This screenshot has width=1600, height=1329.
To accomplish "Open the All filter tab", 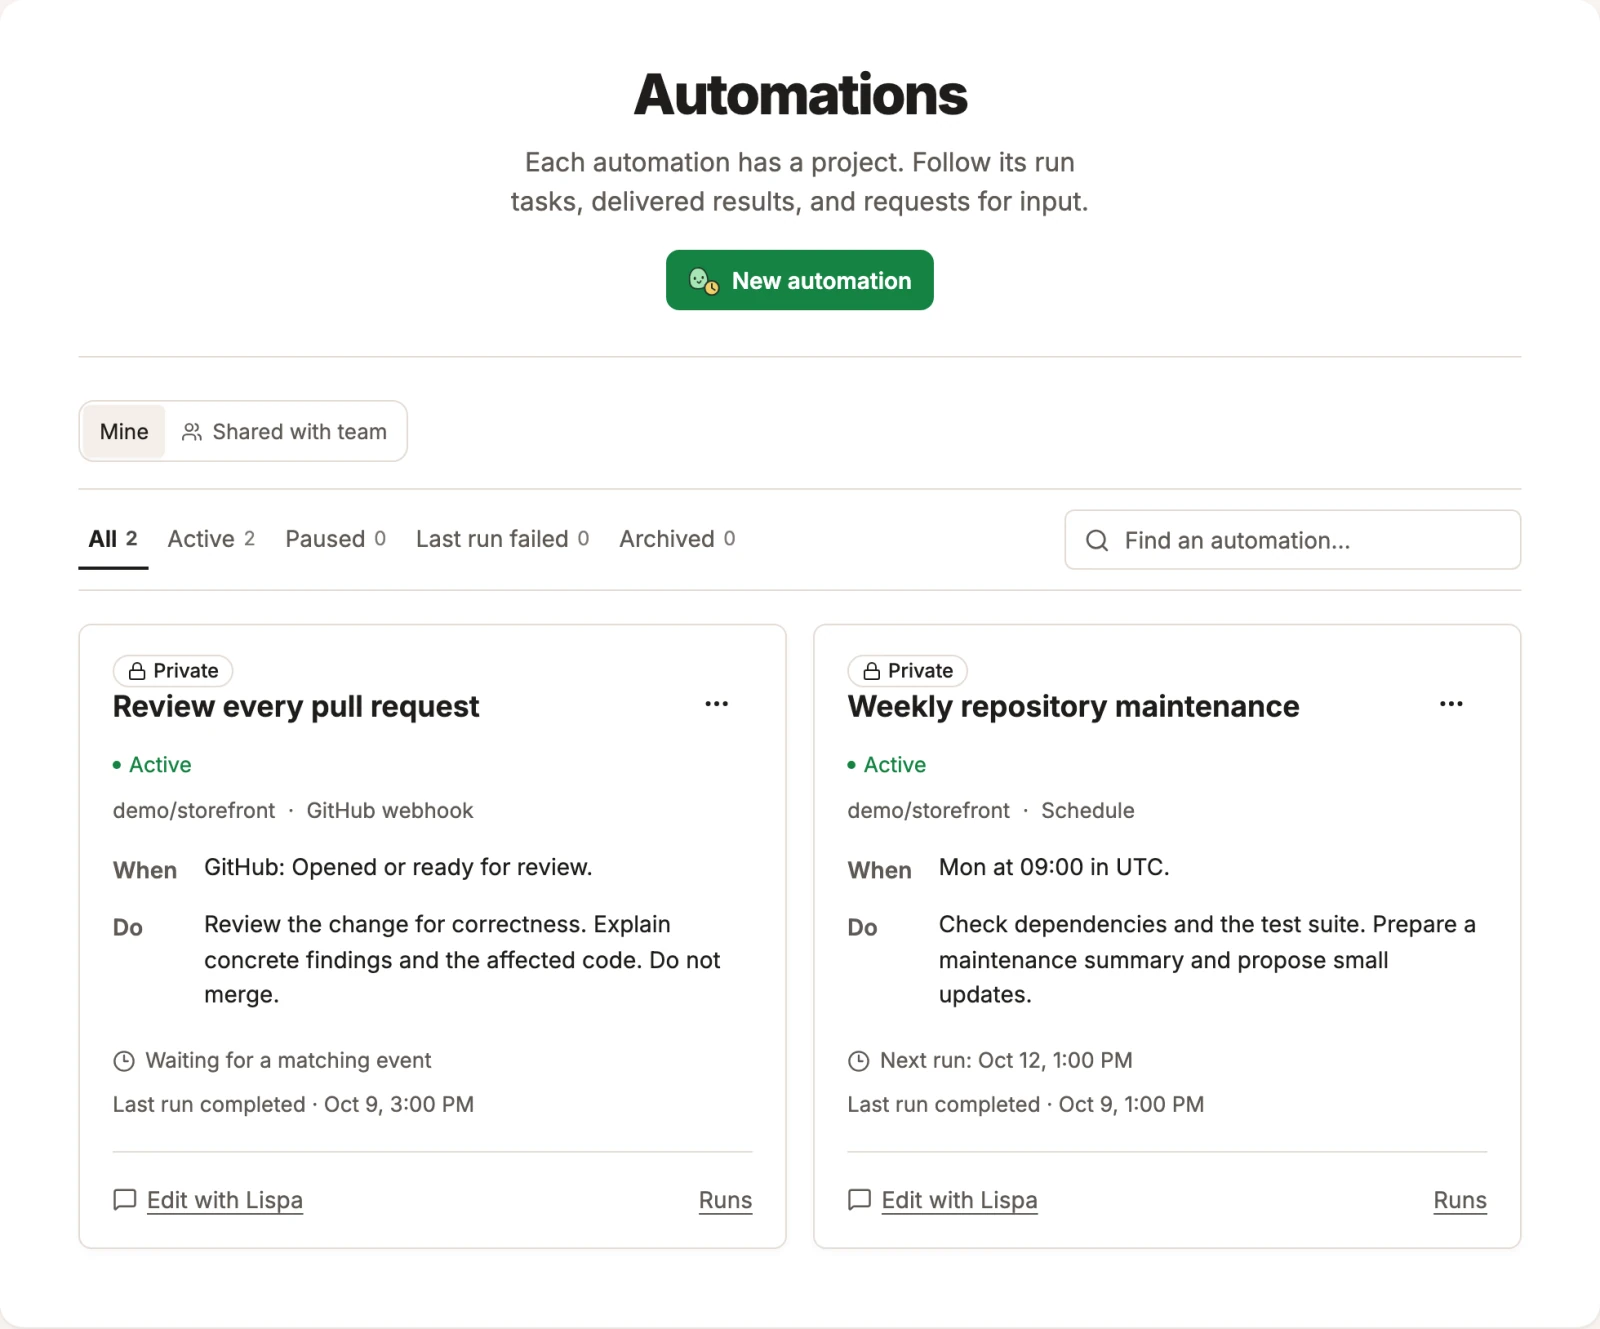I will point(113,539).
